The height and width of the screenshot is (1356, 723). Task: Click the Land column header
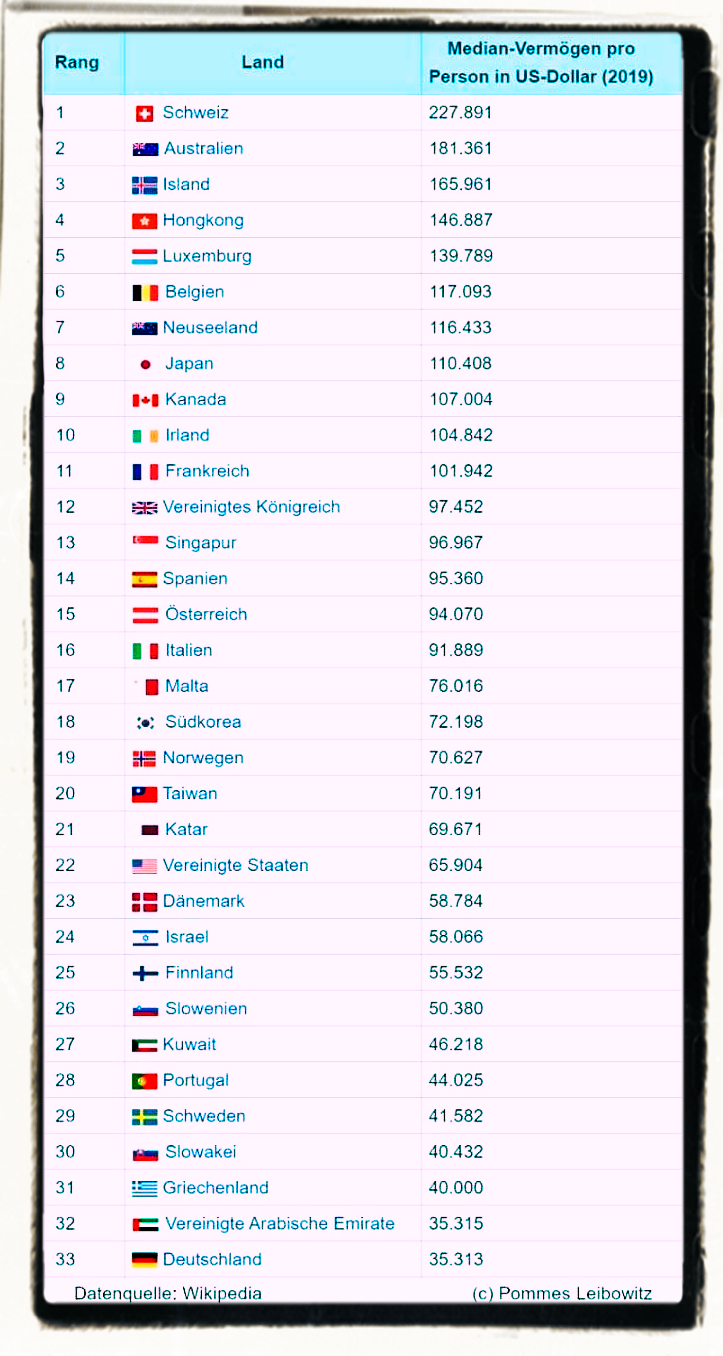(x=263, y=62)
